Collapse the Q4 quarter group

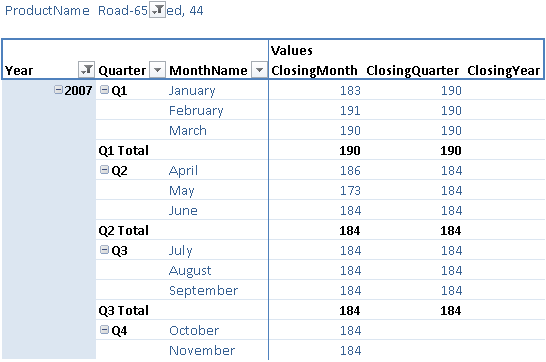coord(104,330)
